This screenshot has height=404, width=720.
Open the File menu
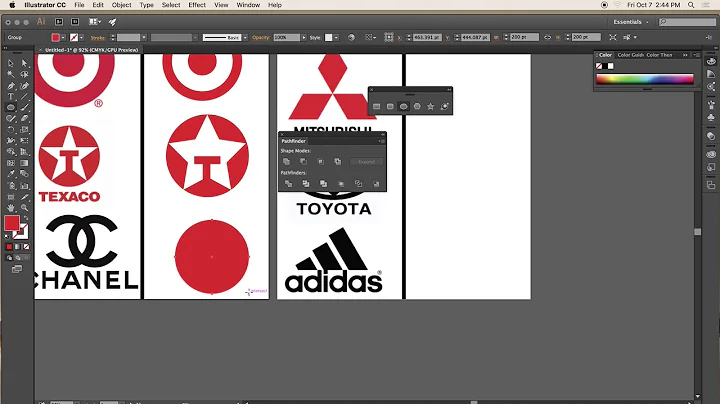coord(79,5)
